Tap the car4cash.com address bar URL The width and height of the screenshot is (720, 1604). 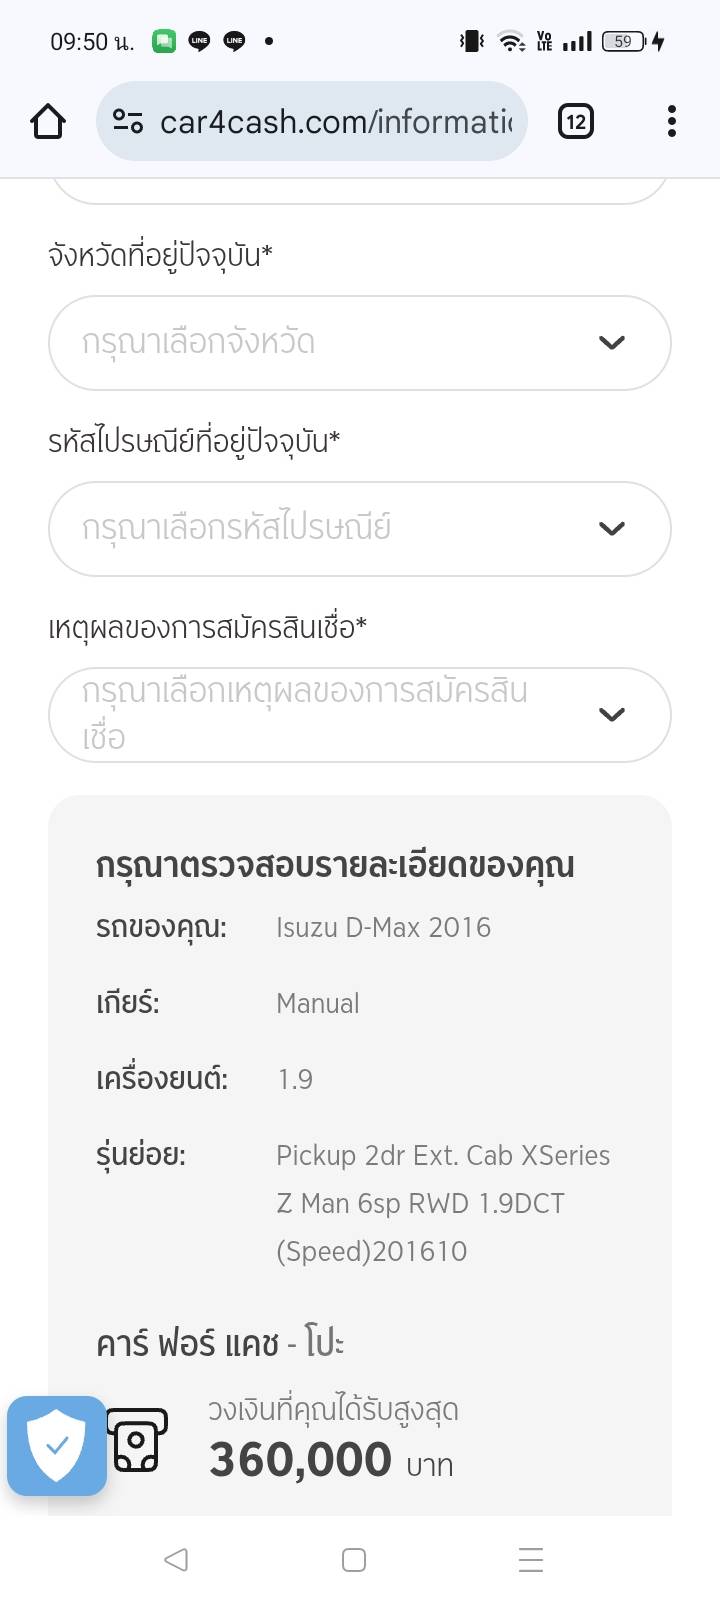click(336, 122)
